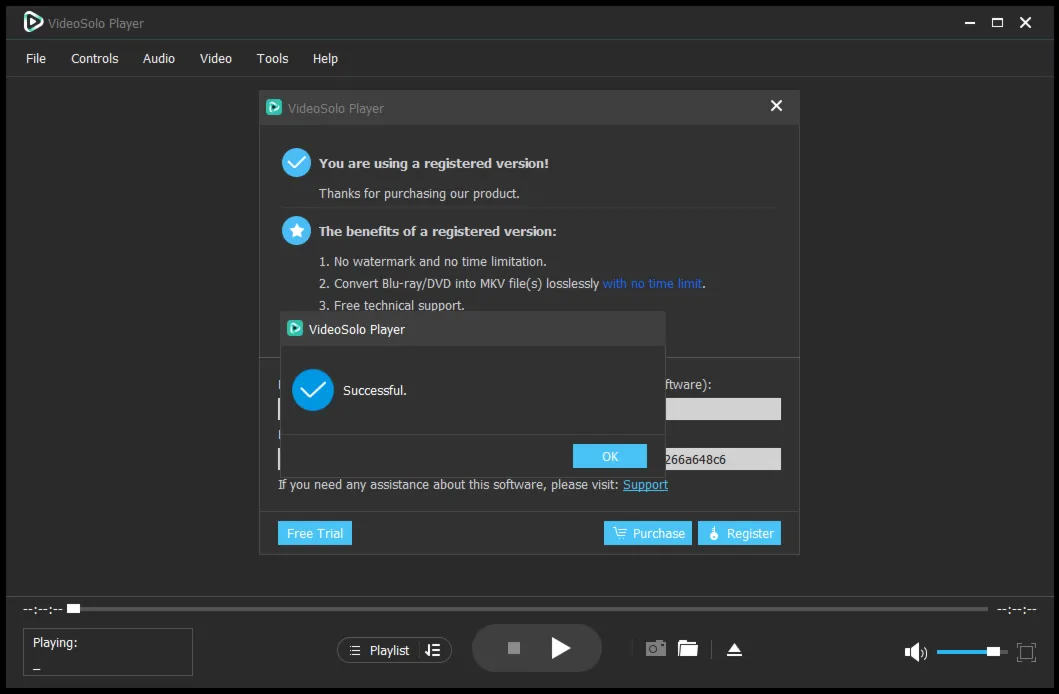Click the VideoSolo Player logo in title bar
Viewport: 1059px width, 694px height.
[x=33, y=22]
